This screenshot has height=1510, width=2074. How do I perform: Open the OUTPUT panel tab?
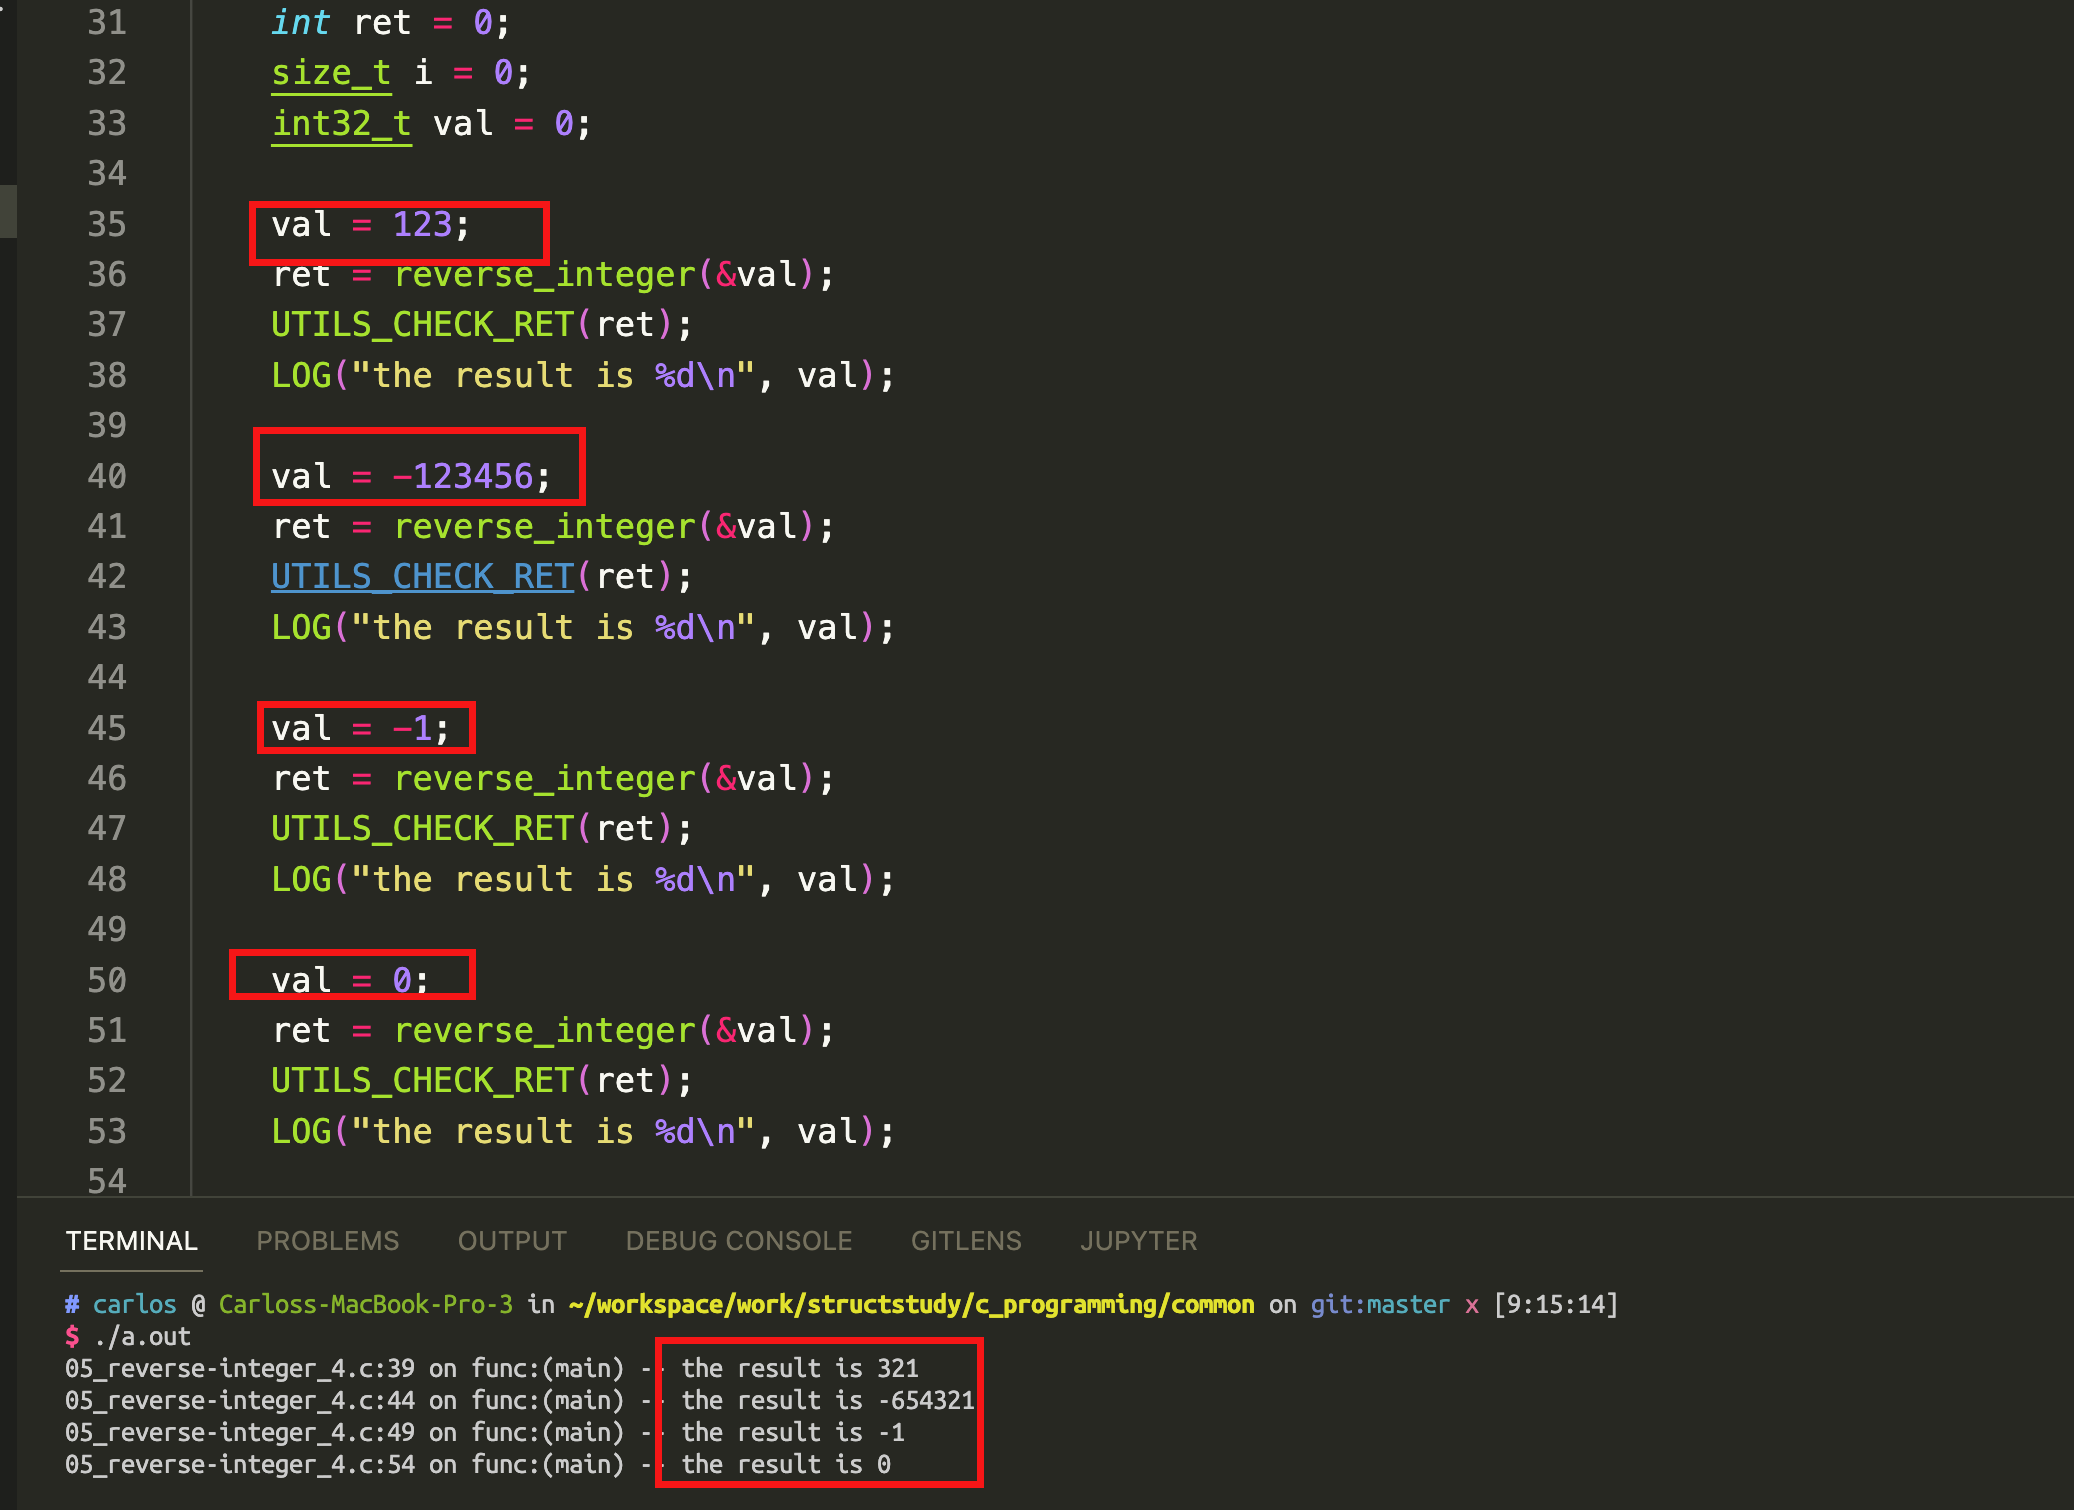[x=511, y=1240]
